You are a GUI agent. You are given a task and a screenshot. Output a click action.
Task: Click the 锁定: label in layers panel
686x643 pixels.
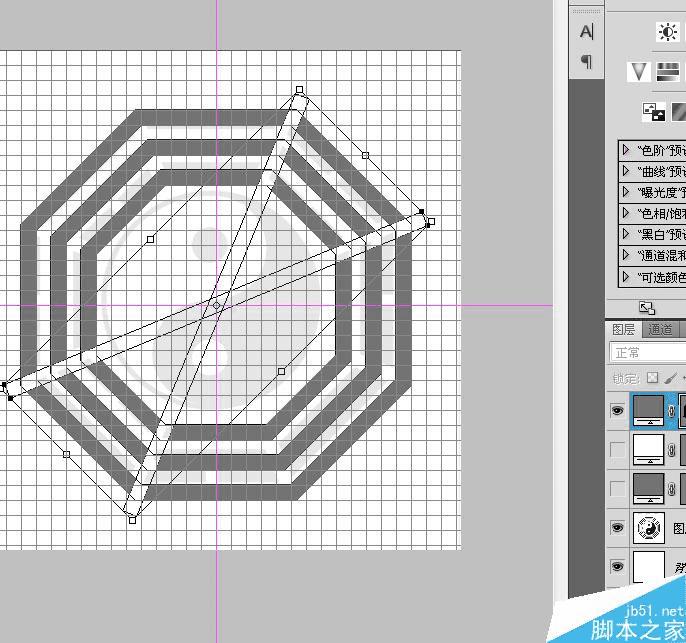627,378
